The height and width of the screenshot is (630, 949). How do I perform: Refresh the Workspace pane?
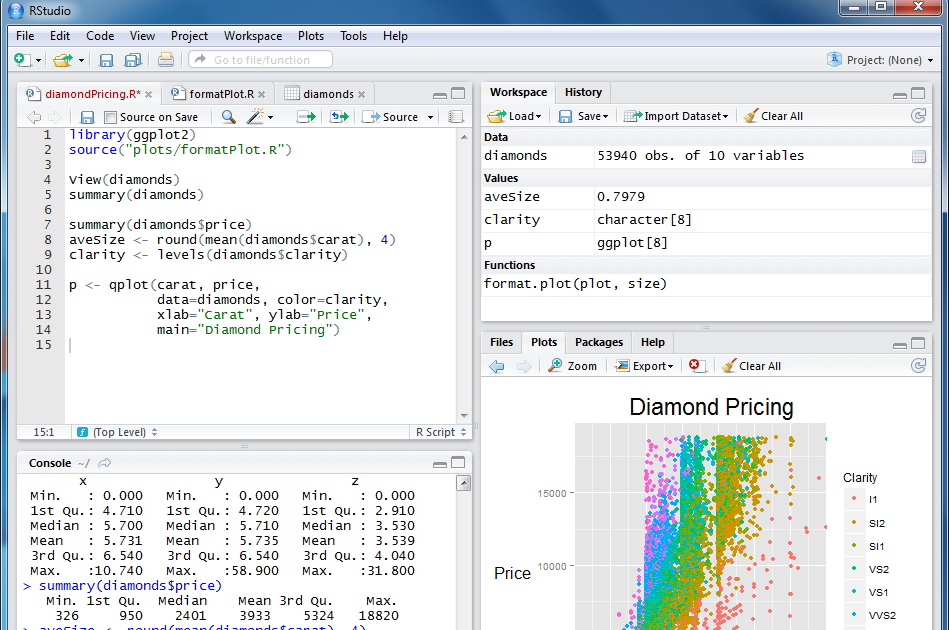(x=918, y=116)
